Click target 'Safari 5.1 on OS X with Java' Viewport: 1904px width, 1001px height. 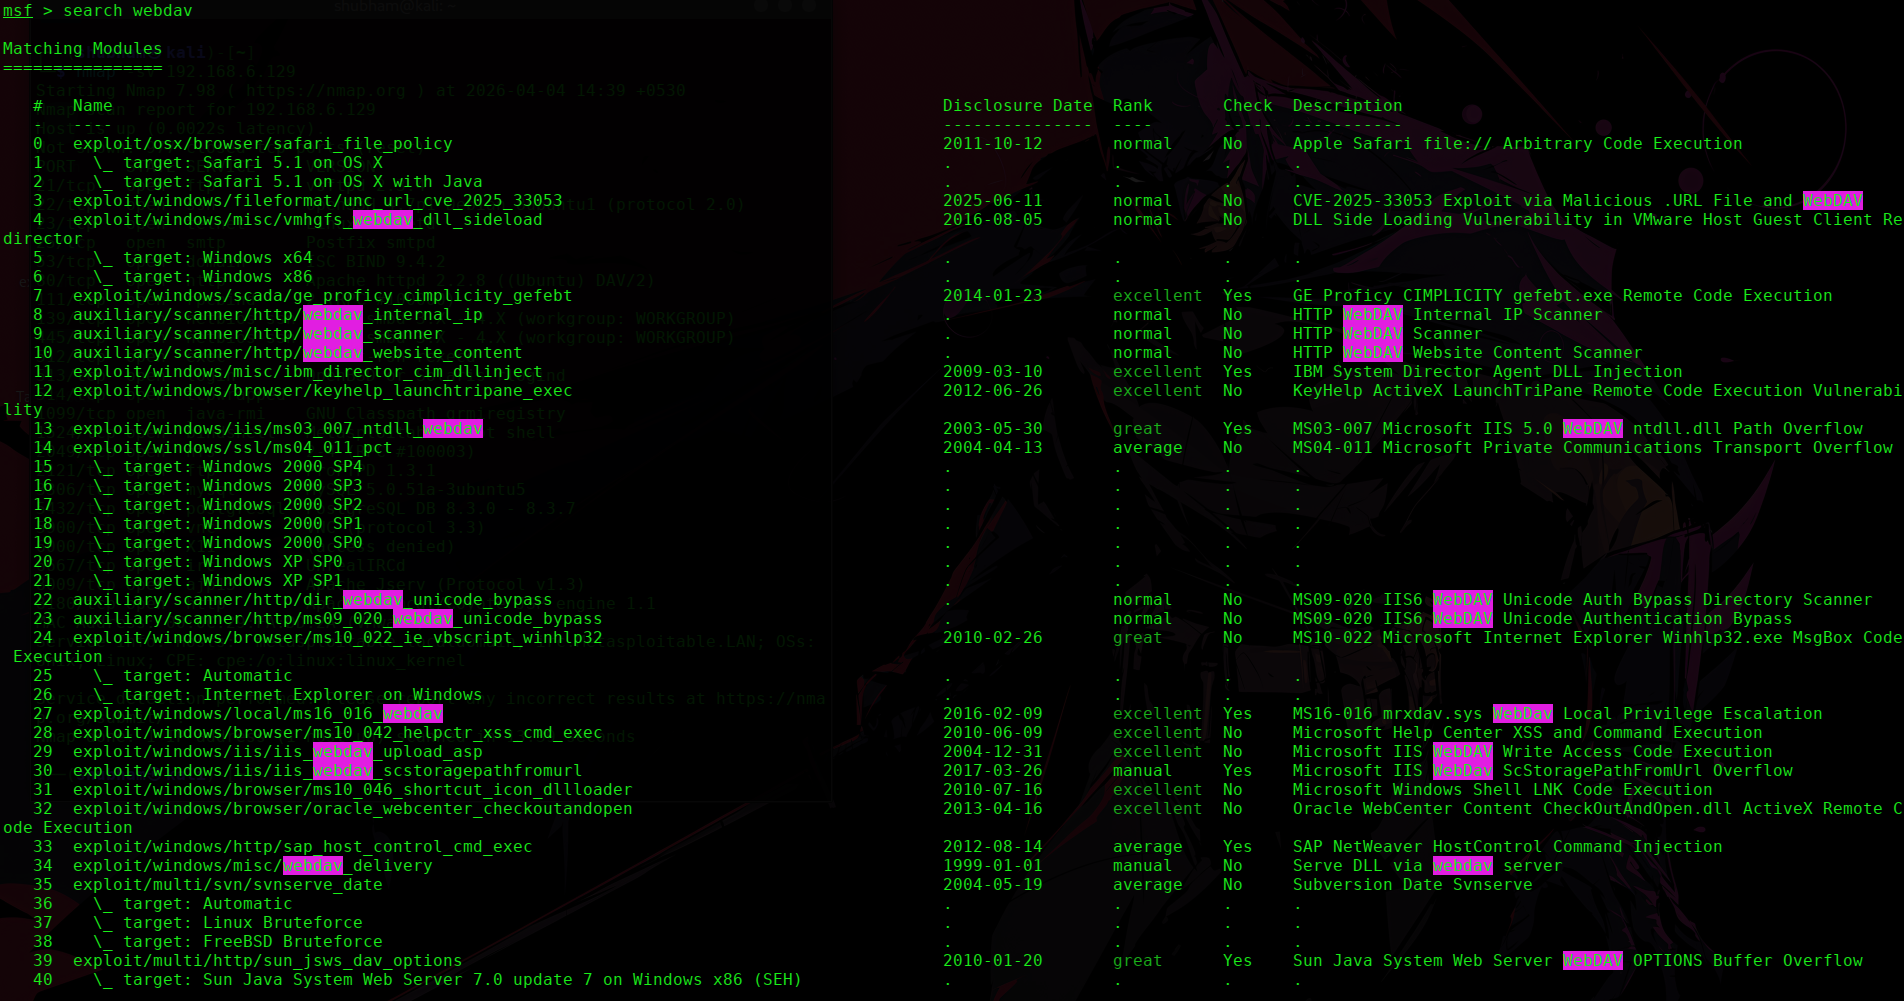(302, 182)
